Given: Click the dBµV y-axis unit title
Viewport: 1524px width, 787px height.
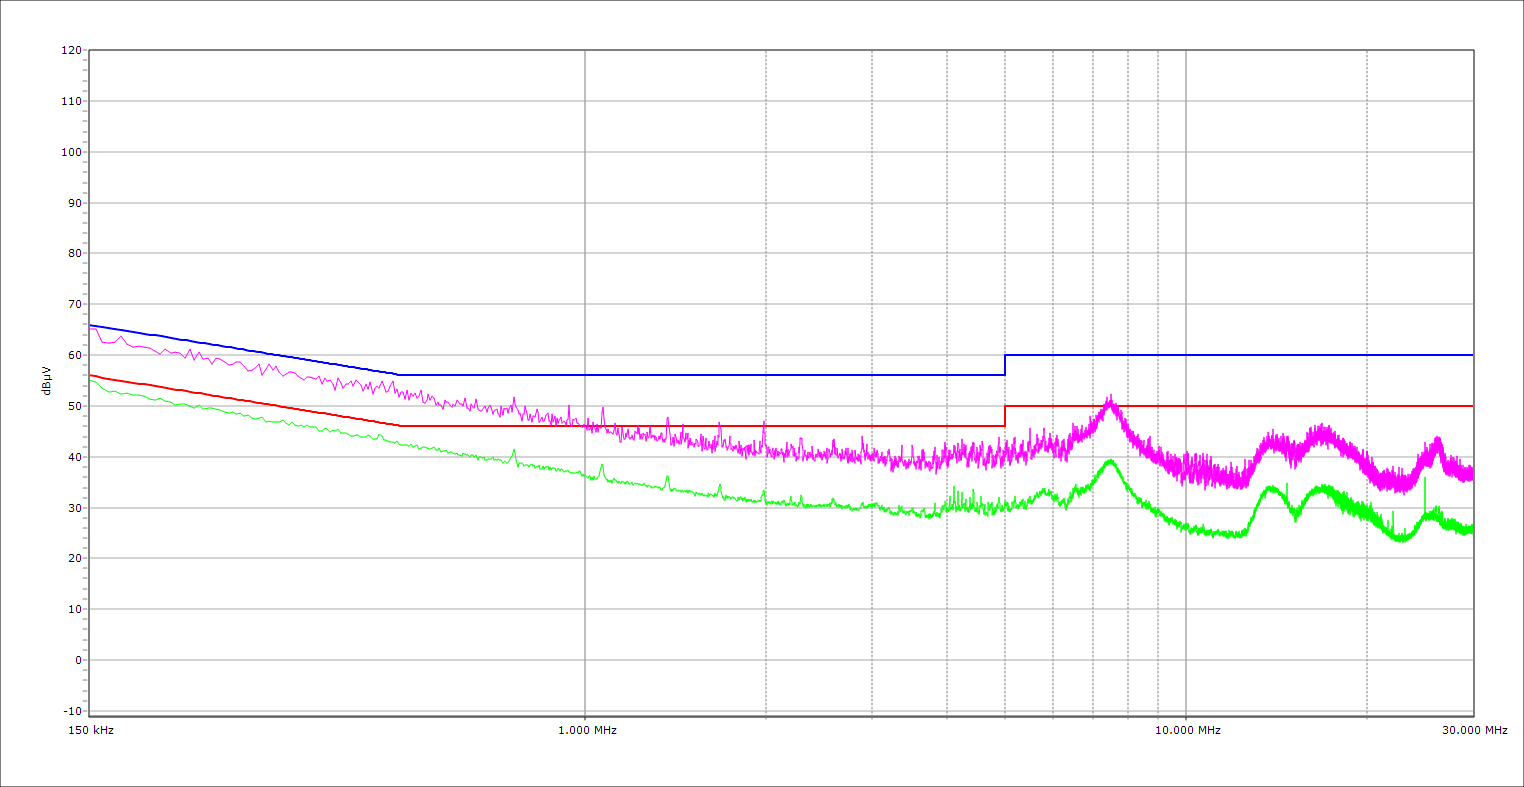Looking at the screenshot, I should [x=47, y=381].
